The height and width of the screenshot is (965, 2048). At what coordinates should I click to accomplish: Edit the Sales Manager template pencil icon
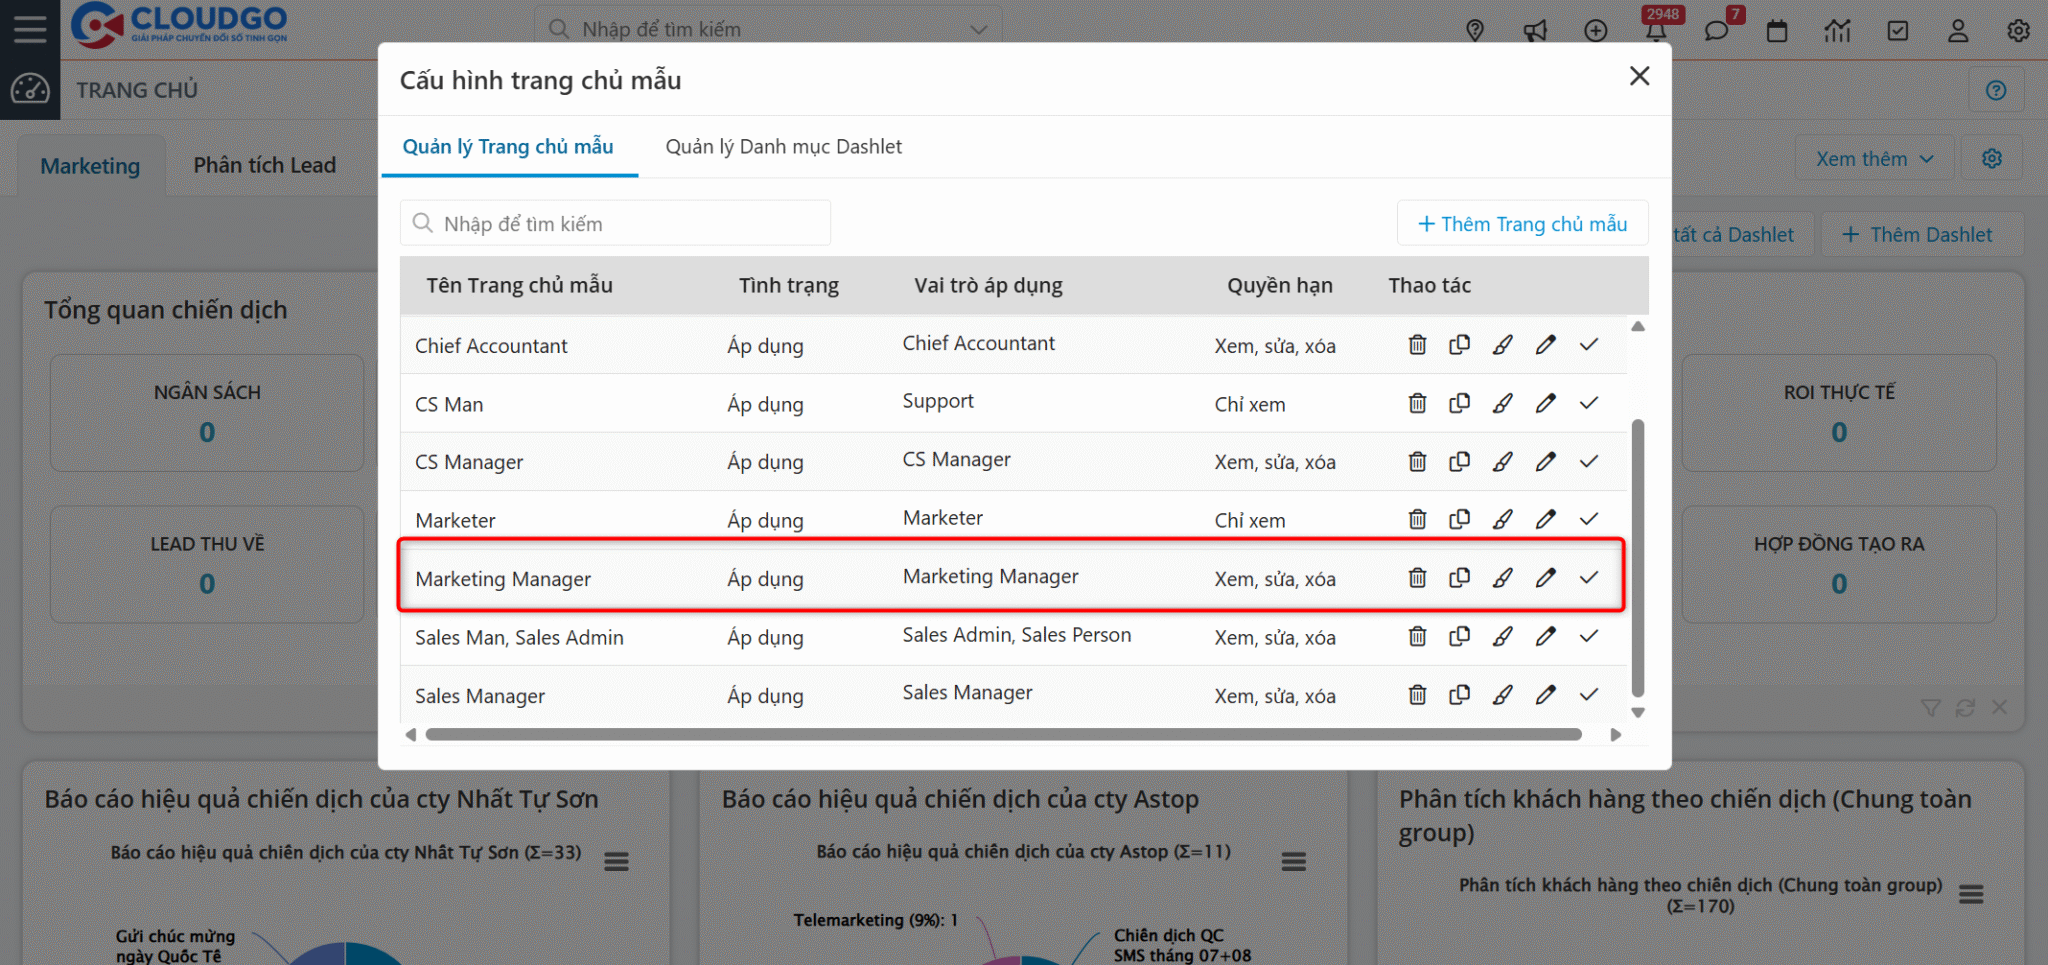pos(1546,694)
